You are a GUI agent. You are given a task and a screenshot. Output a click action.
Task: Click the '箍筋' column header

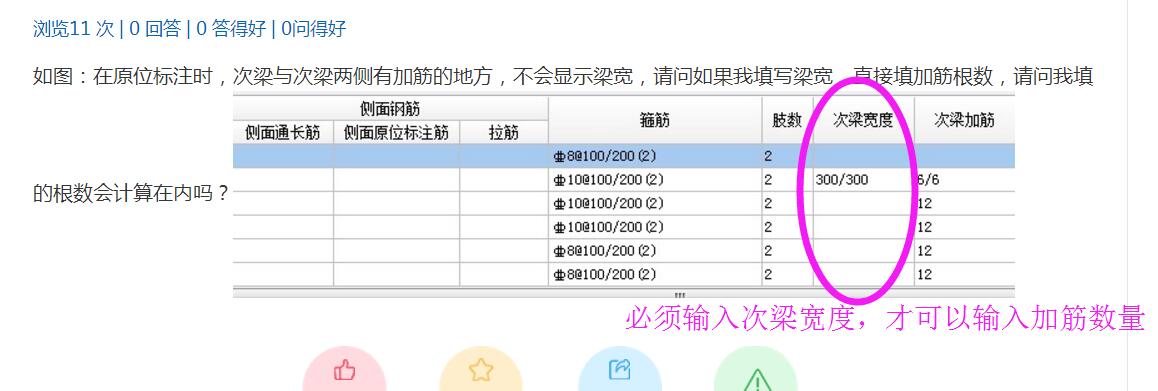pyautogui.click(x=655, y=120)
